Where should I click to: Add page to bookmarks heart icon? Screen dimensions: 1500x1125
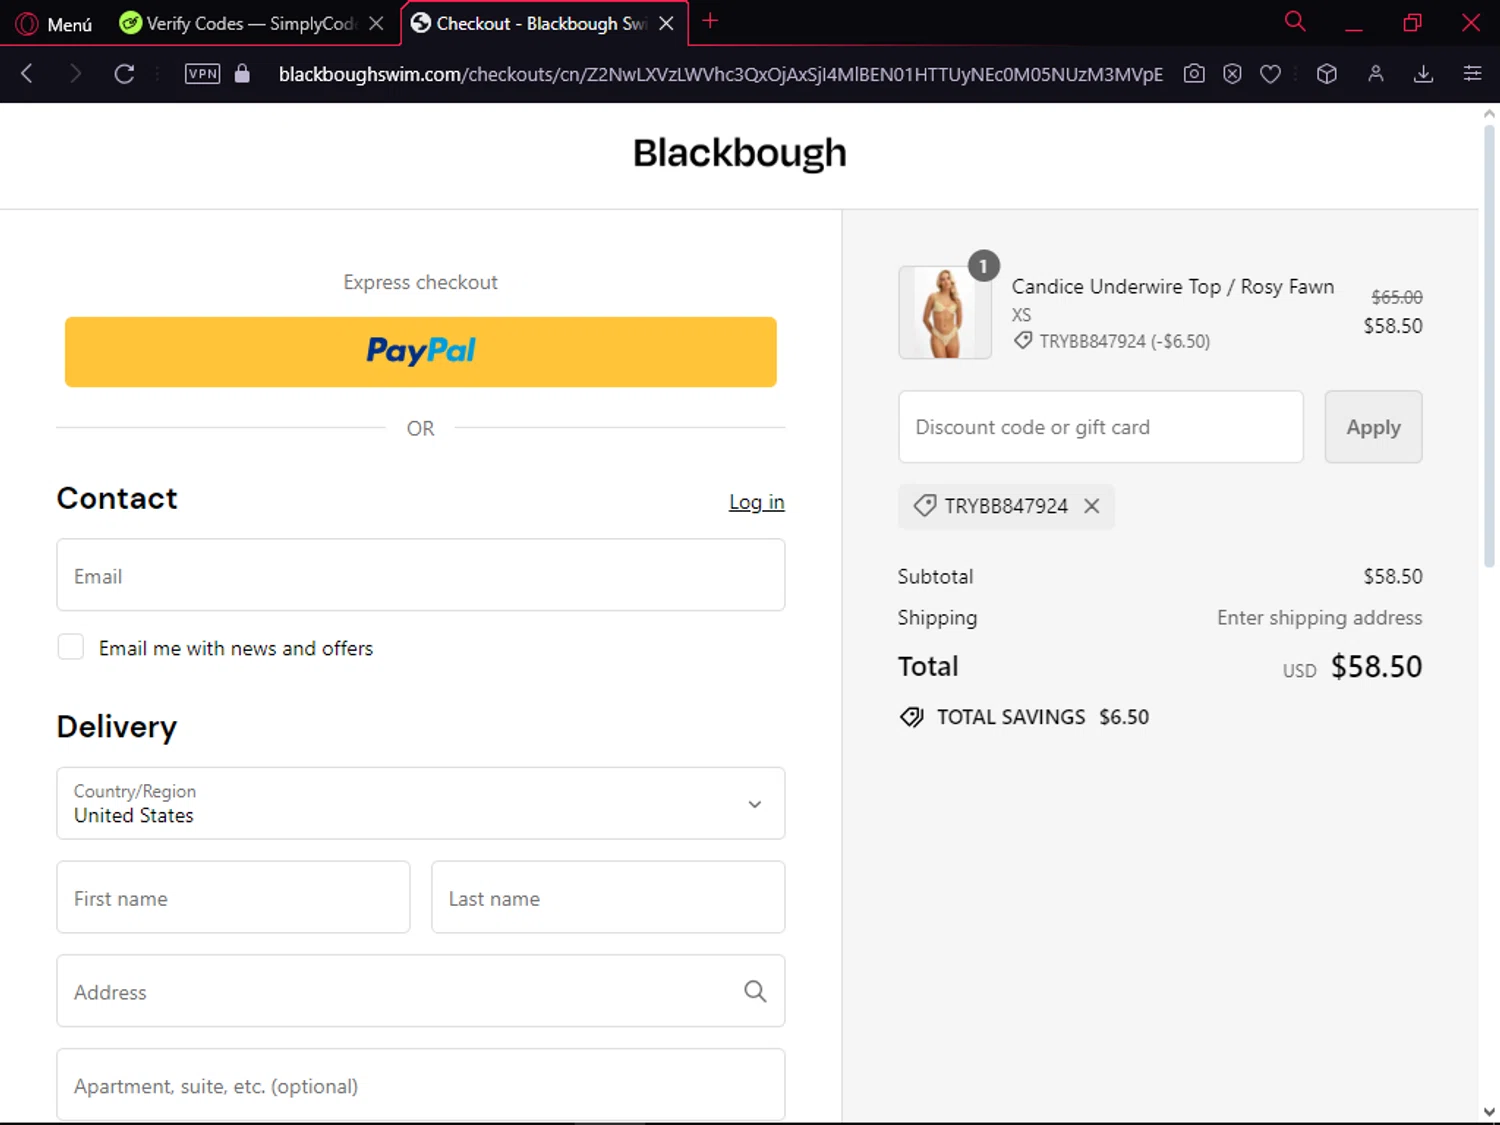1270,73
